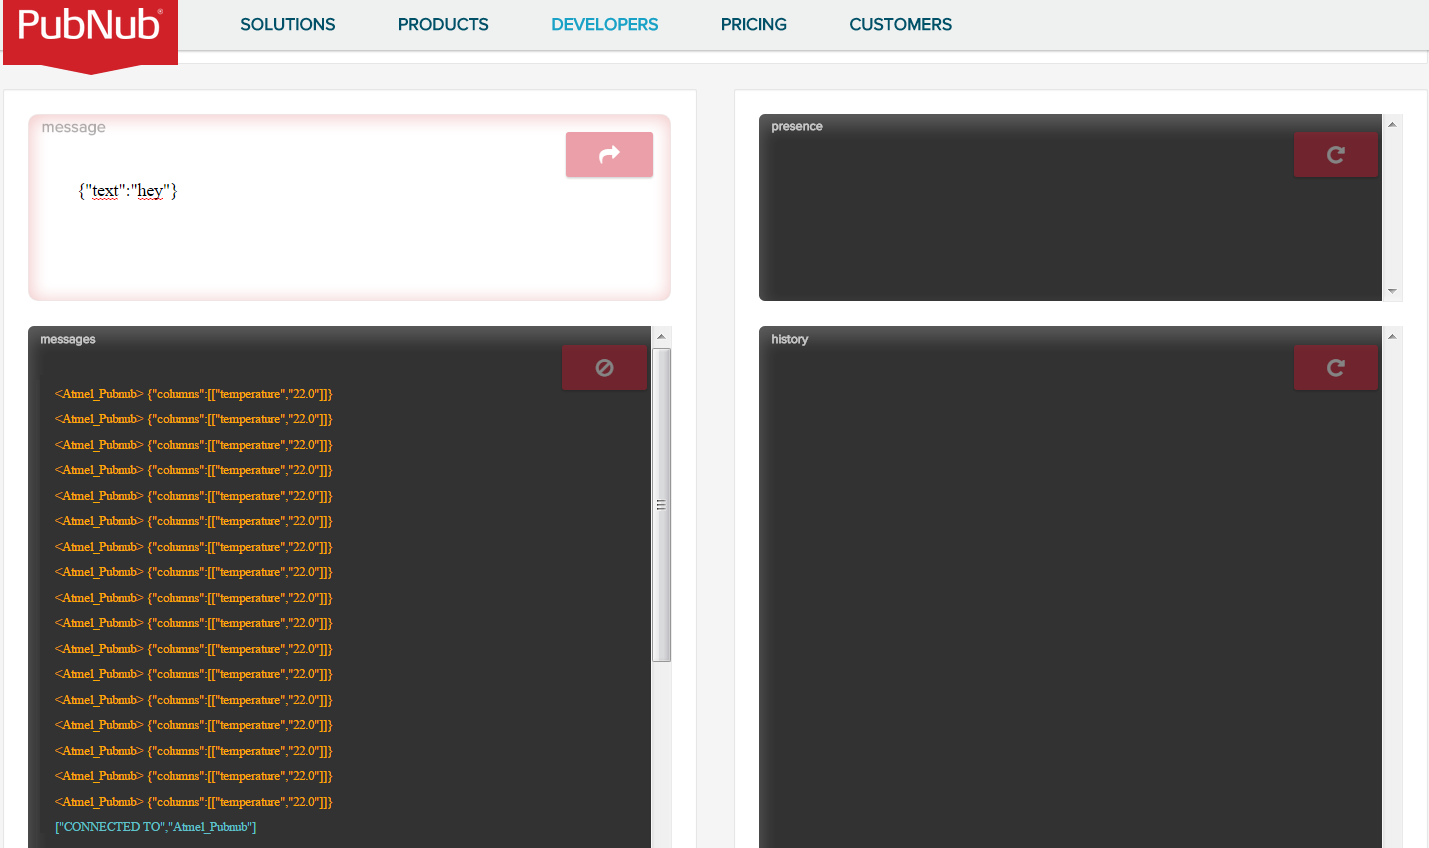Click the presence panel scroll-down arrow
Screen dimensions: 1429x848
pos(1392,291)
